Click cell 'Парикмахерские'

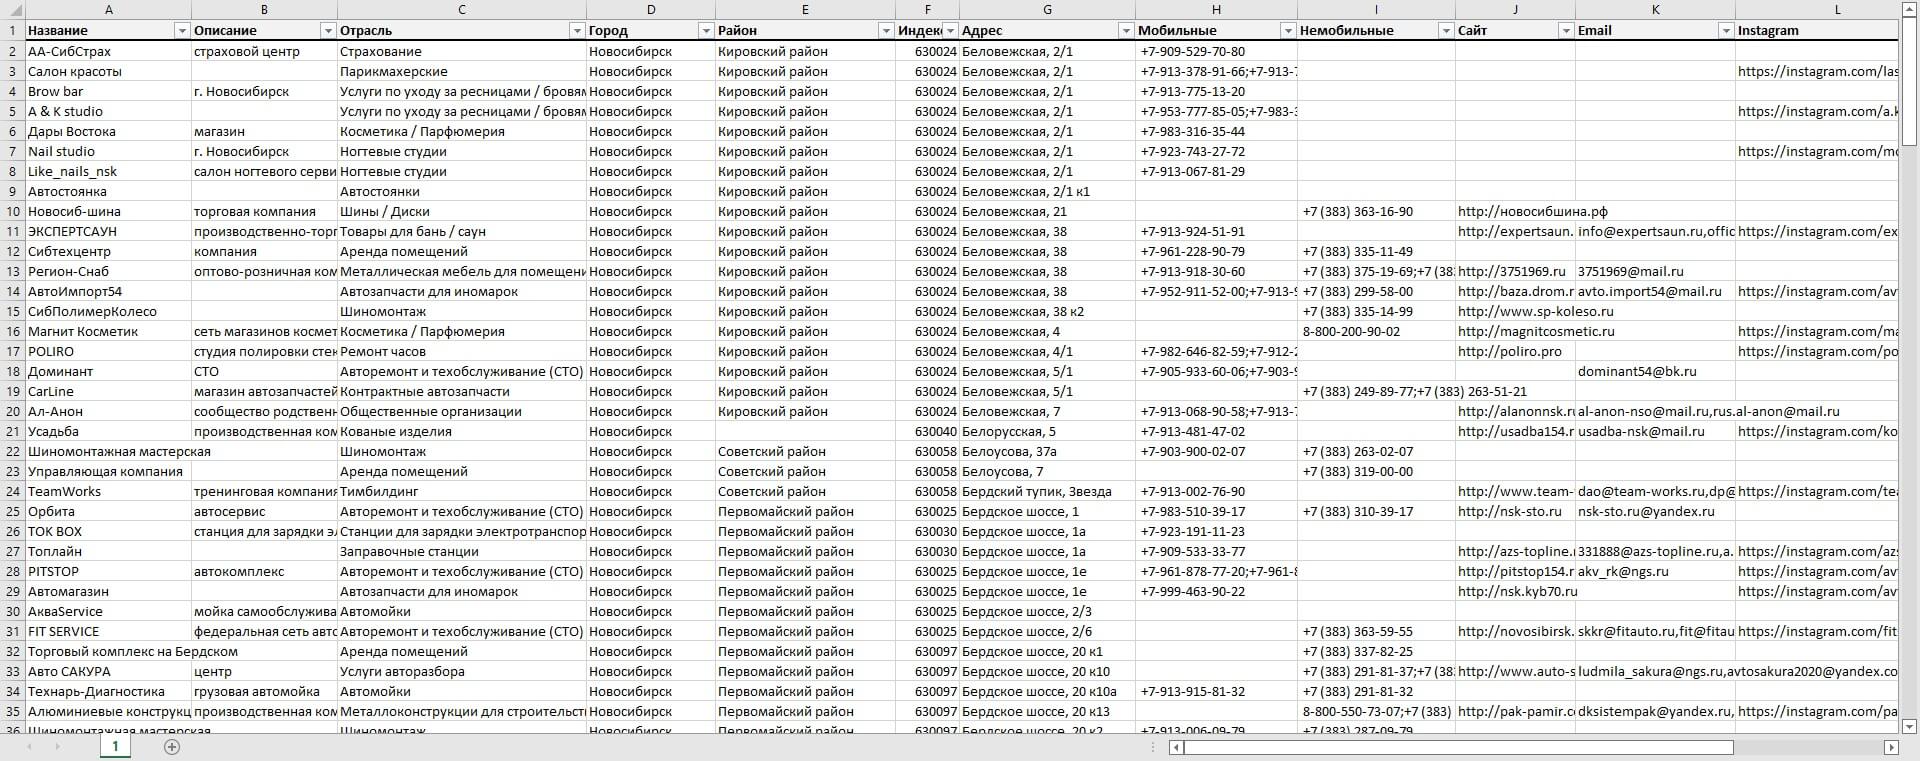point(462,71)
